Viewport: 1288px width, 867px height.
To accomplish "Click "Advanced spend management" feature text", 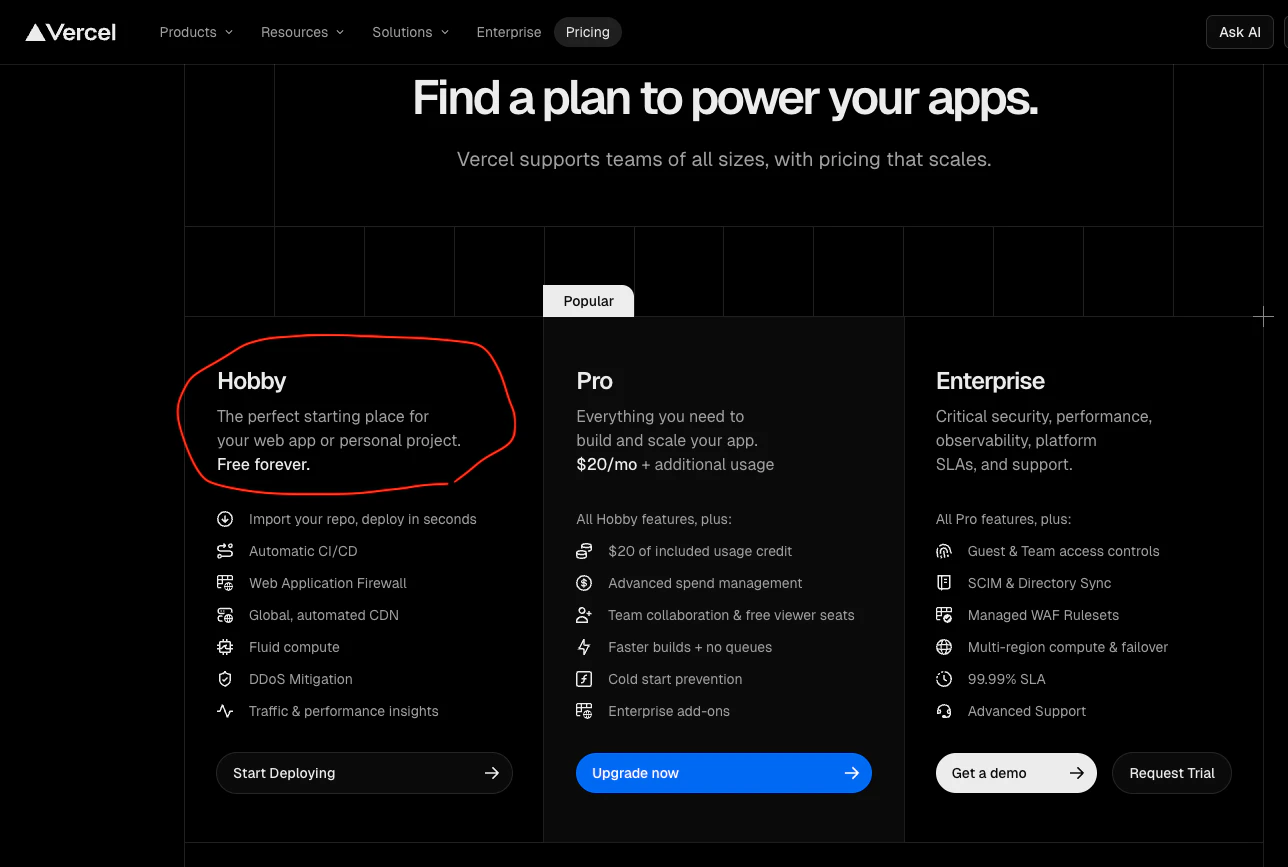I will [705, 583].
